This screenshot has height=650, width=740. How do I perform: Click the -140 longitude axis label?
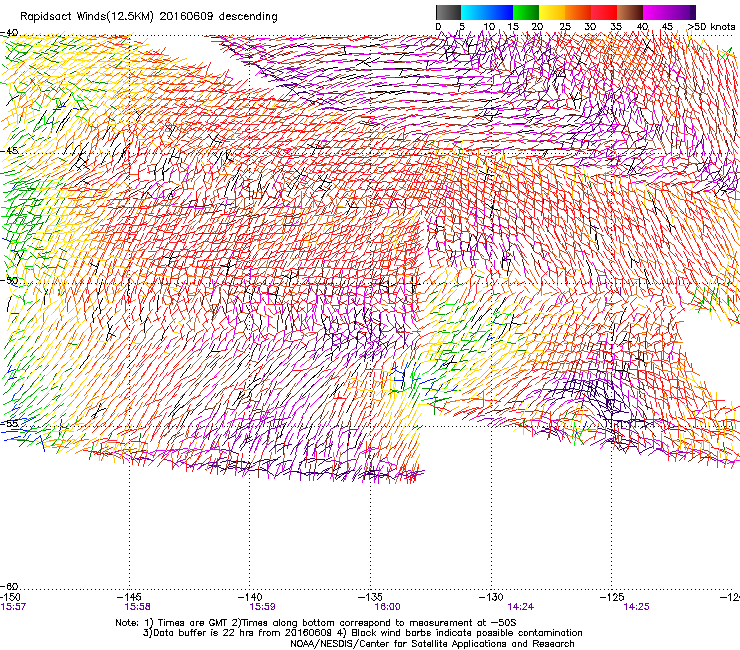250,597
